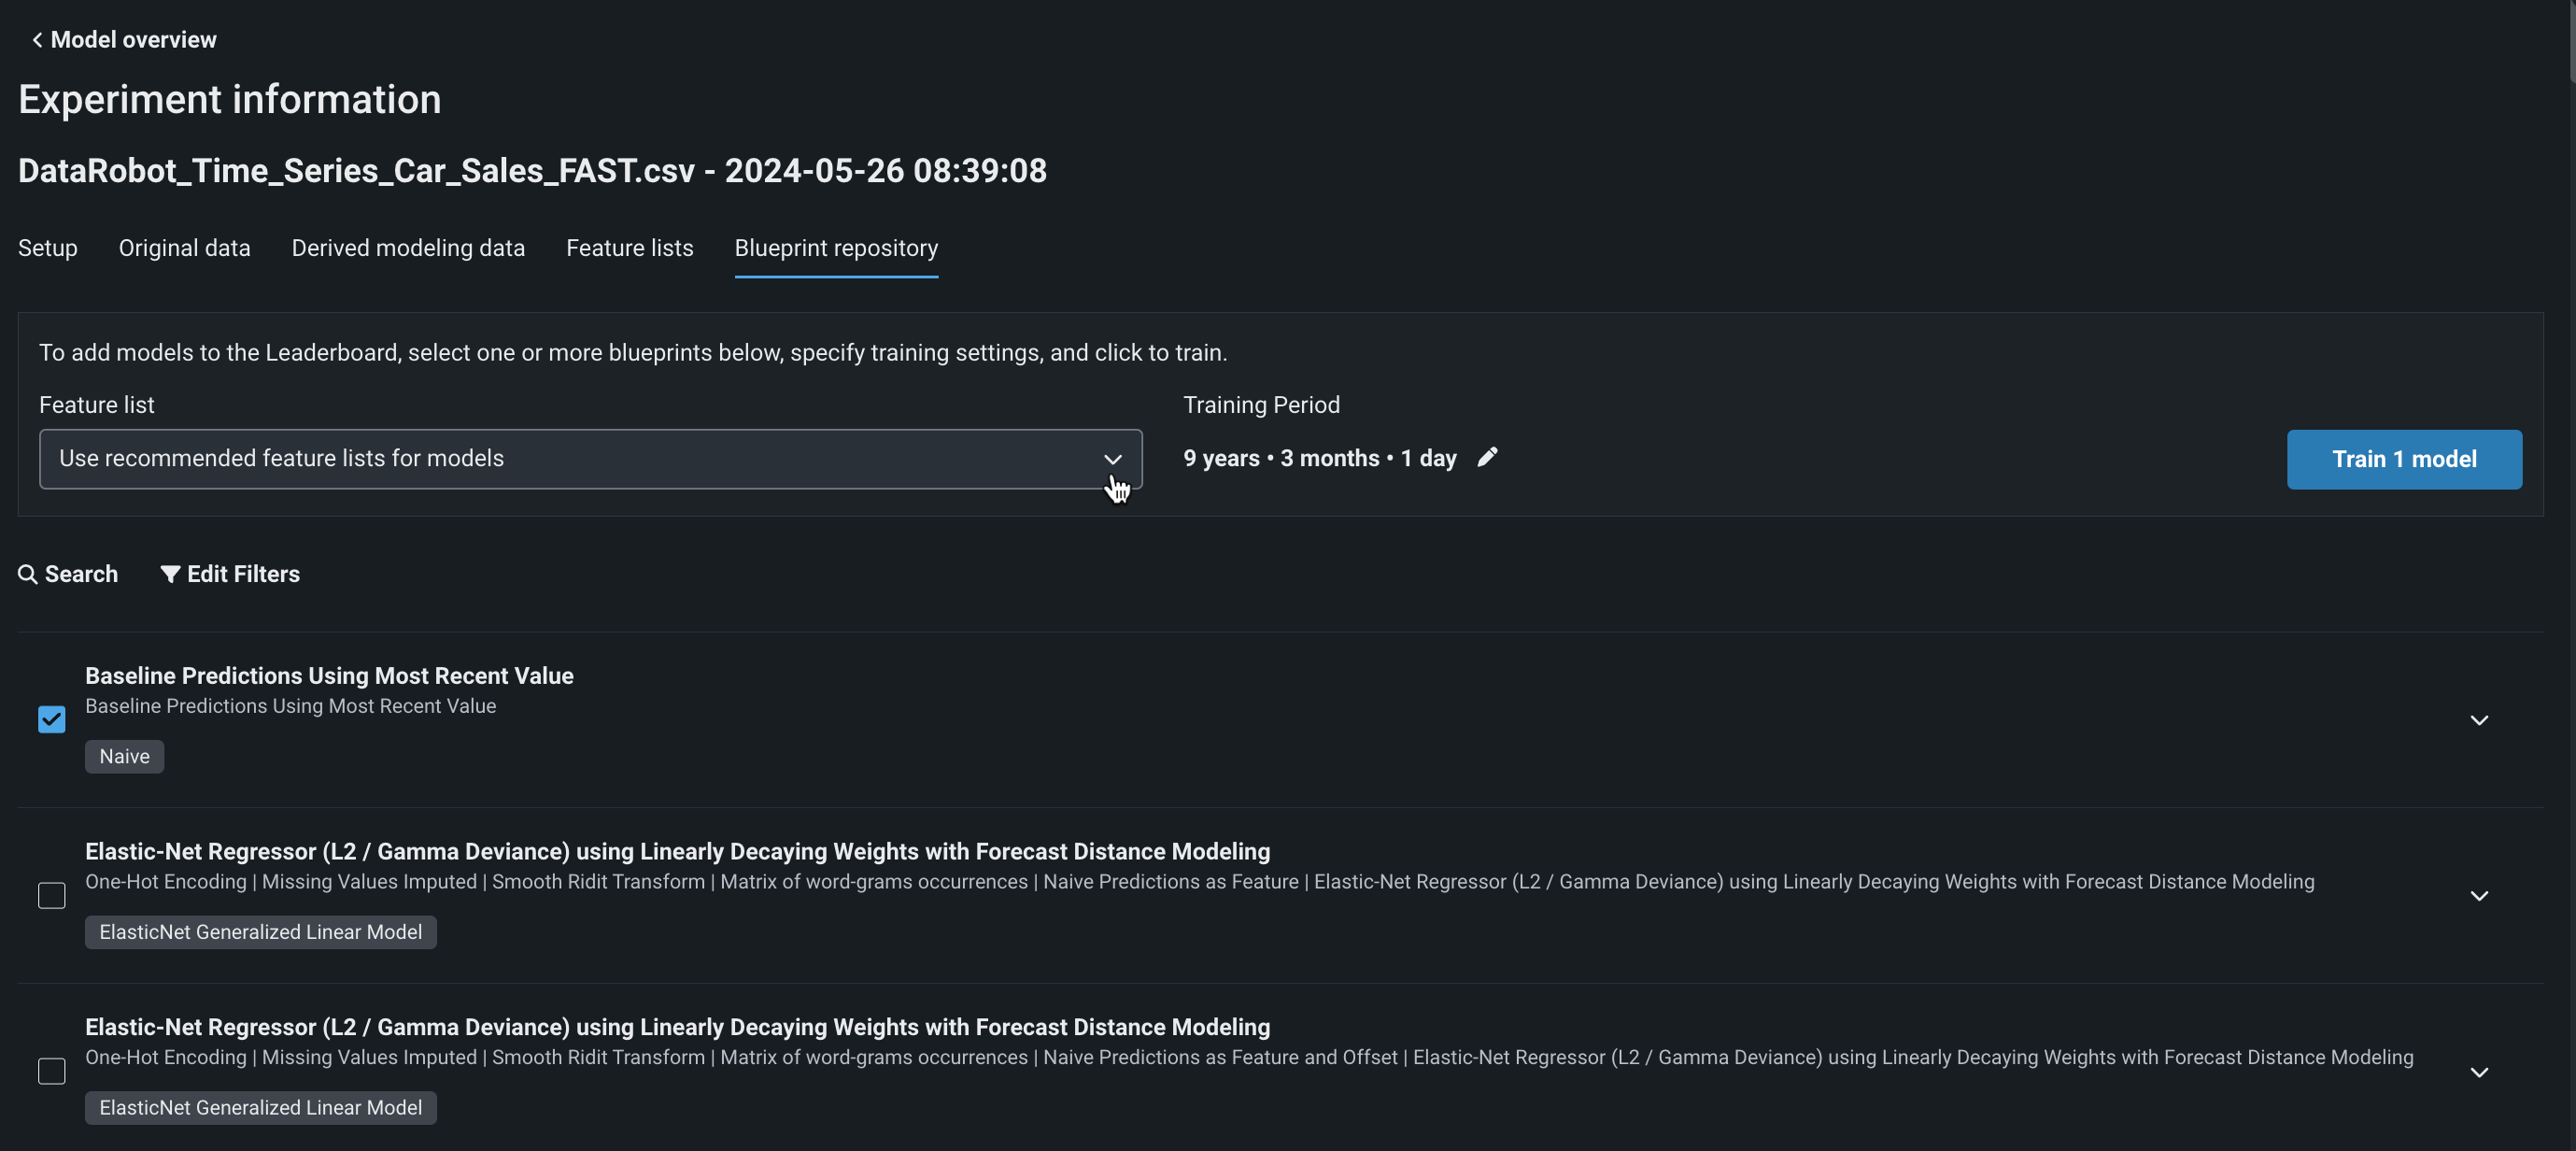
Task: Click the Search magnifier icon
Action: (28, 575)
